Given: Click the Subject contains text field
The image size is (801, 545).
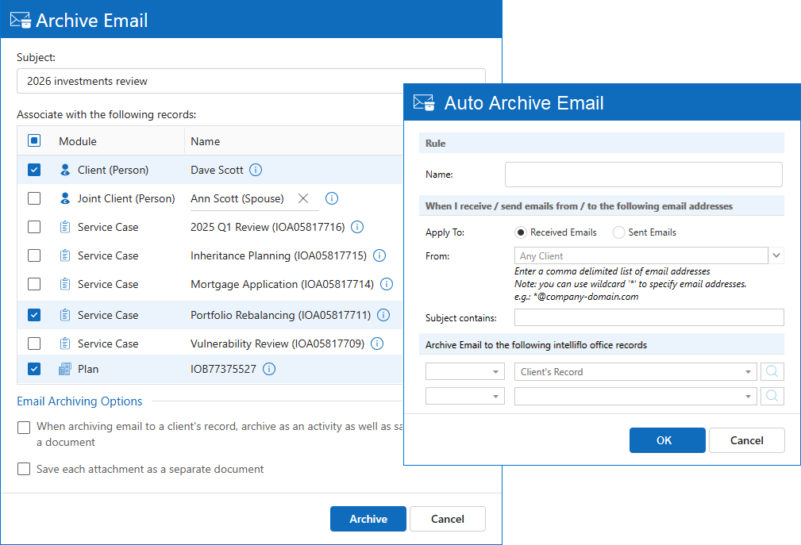Looking at the screenshot, I should tap(648, 318).
